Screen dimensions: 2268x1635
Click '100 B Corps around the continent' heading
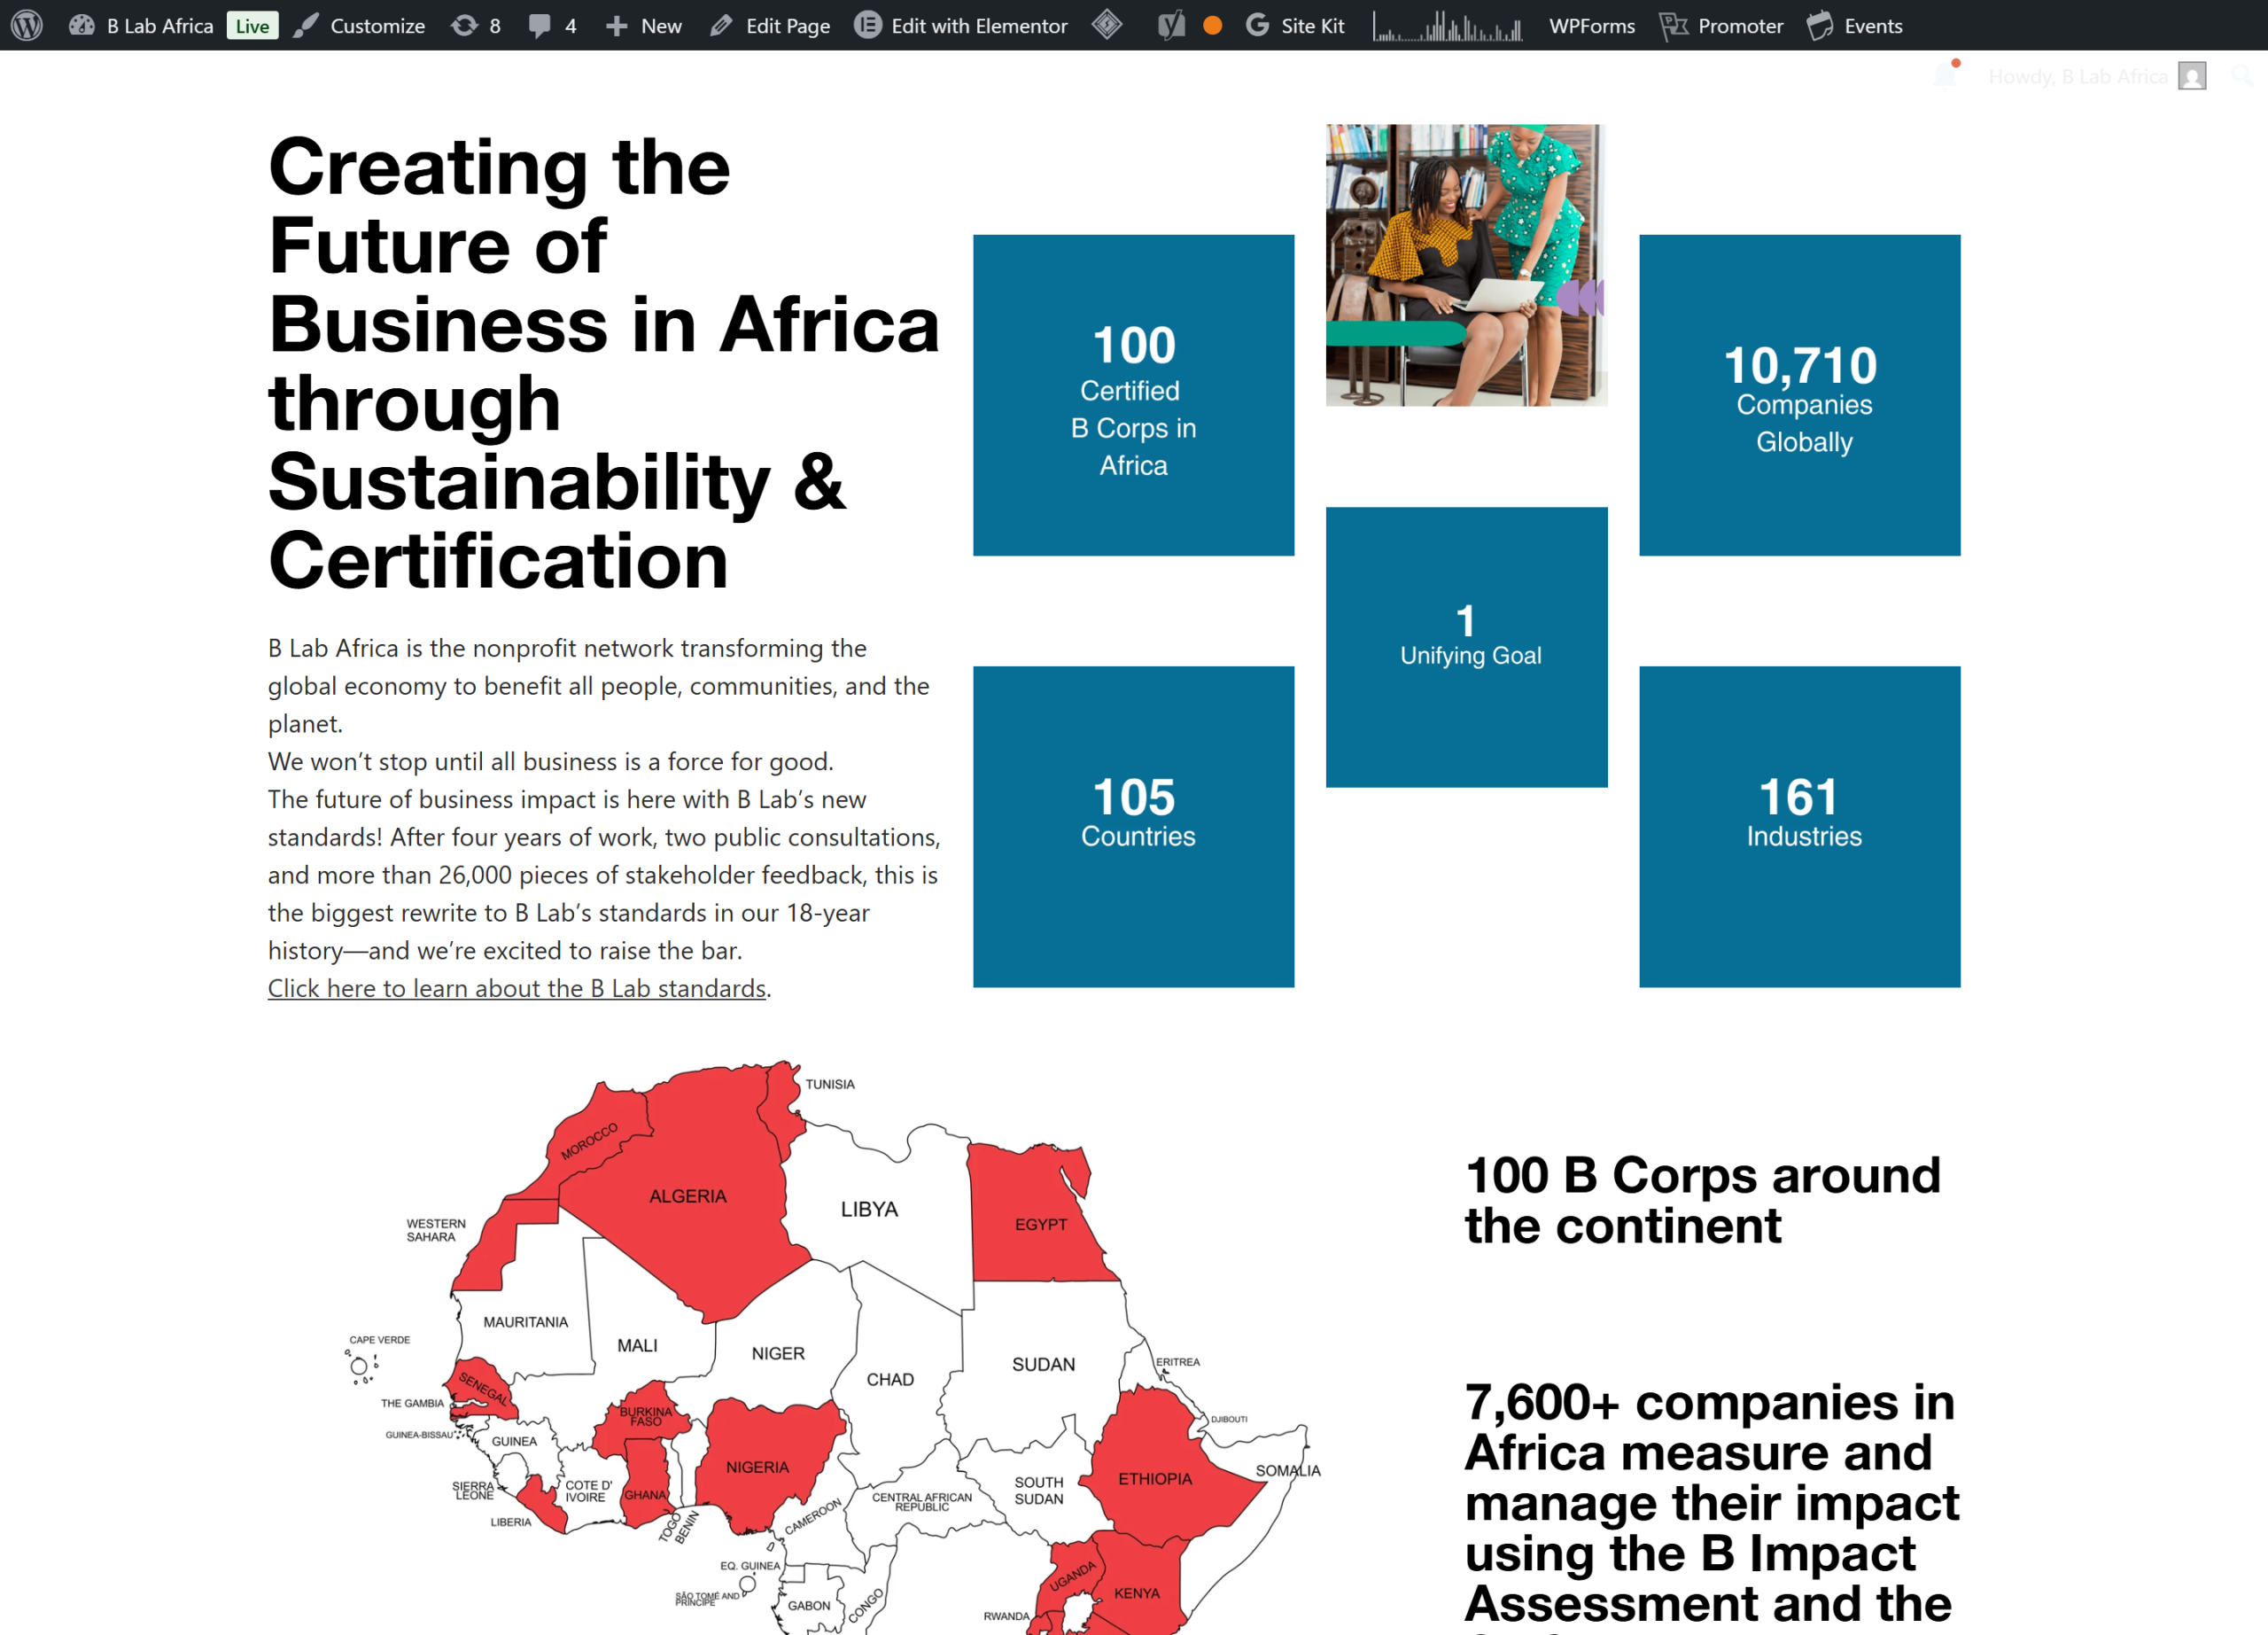[1702, 1200]
